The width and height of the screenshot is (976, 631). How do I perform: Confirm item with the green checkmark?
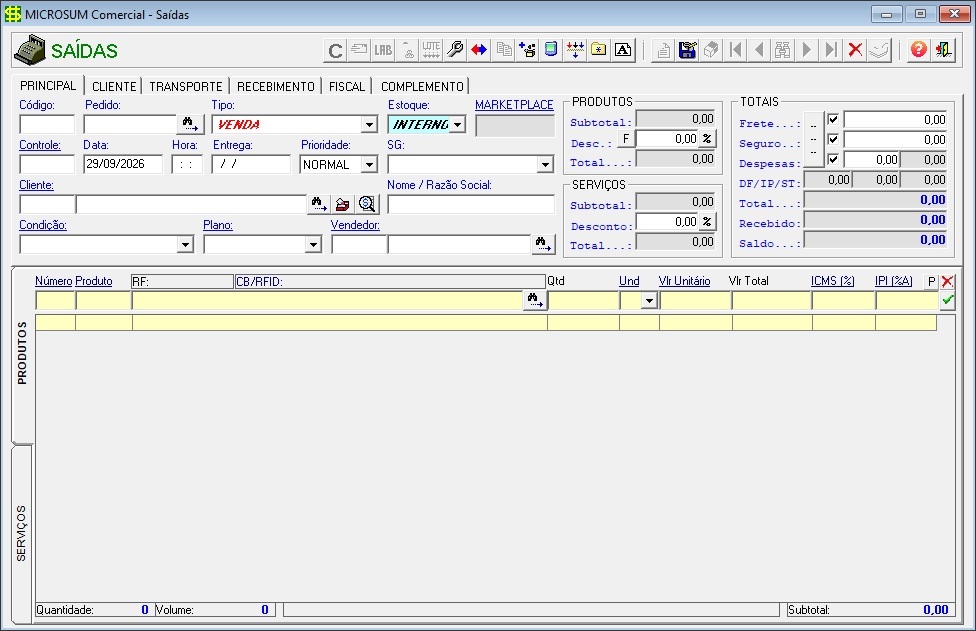click(x=947, y=300)
